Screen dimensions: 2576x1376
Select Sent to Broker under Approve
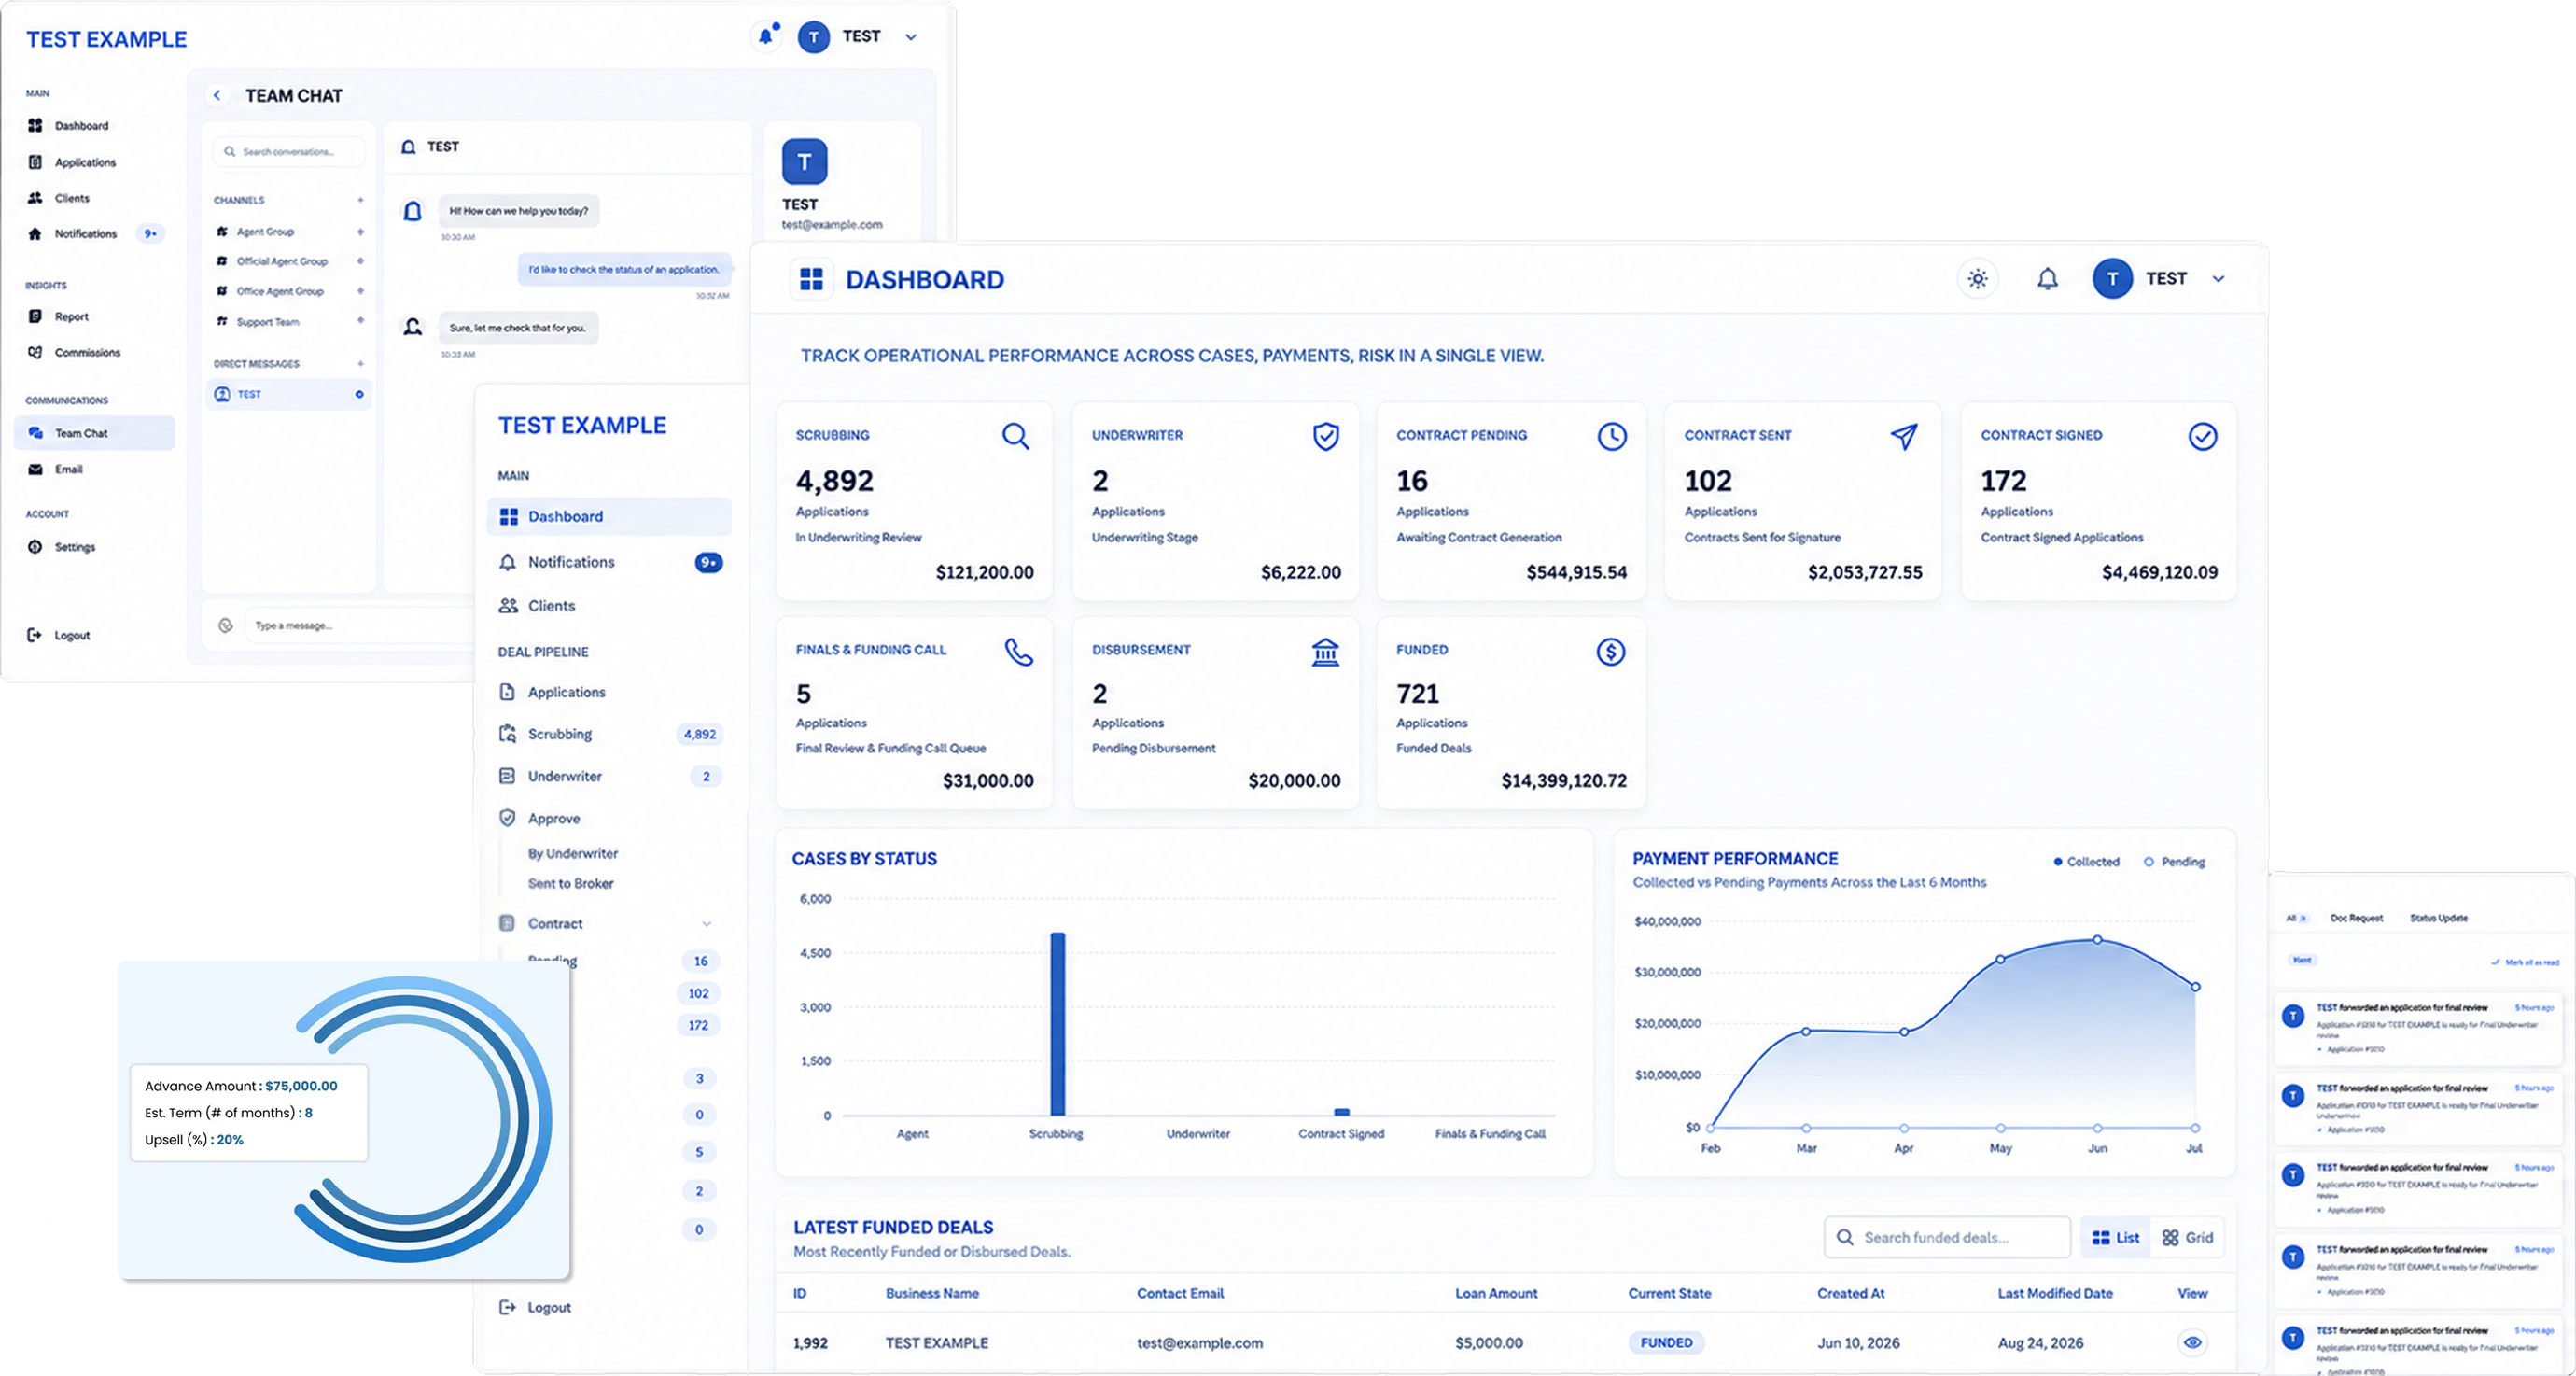(570, 883)
